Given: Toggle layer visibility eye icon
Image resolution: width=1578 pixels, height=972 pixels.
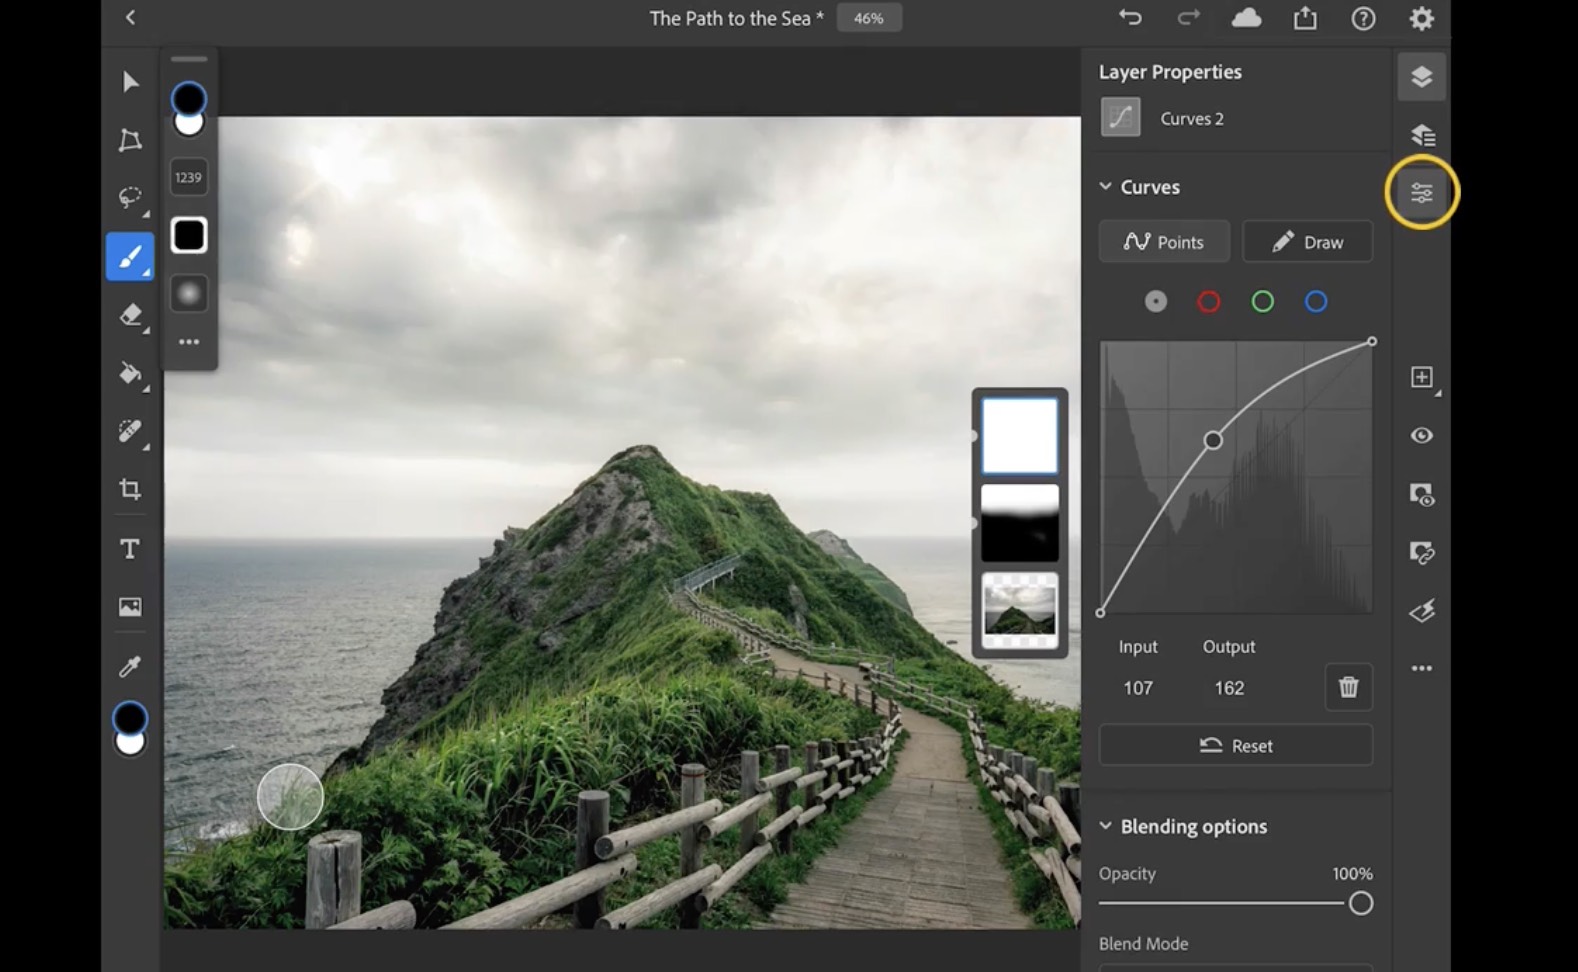Looking at the screenshot, I should 1421,435.
